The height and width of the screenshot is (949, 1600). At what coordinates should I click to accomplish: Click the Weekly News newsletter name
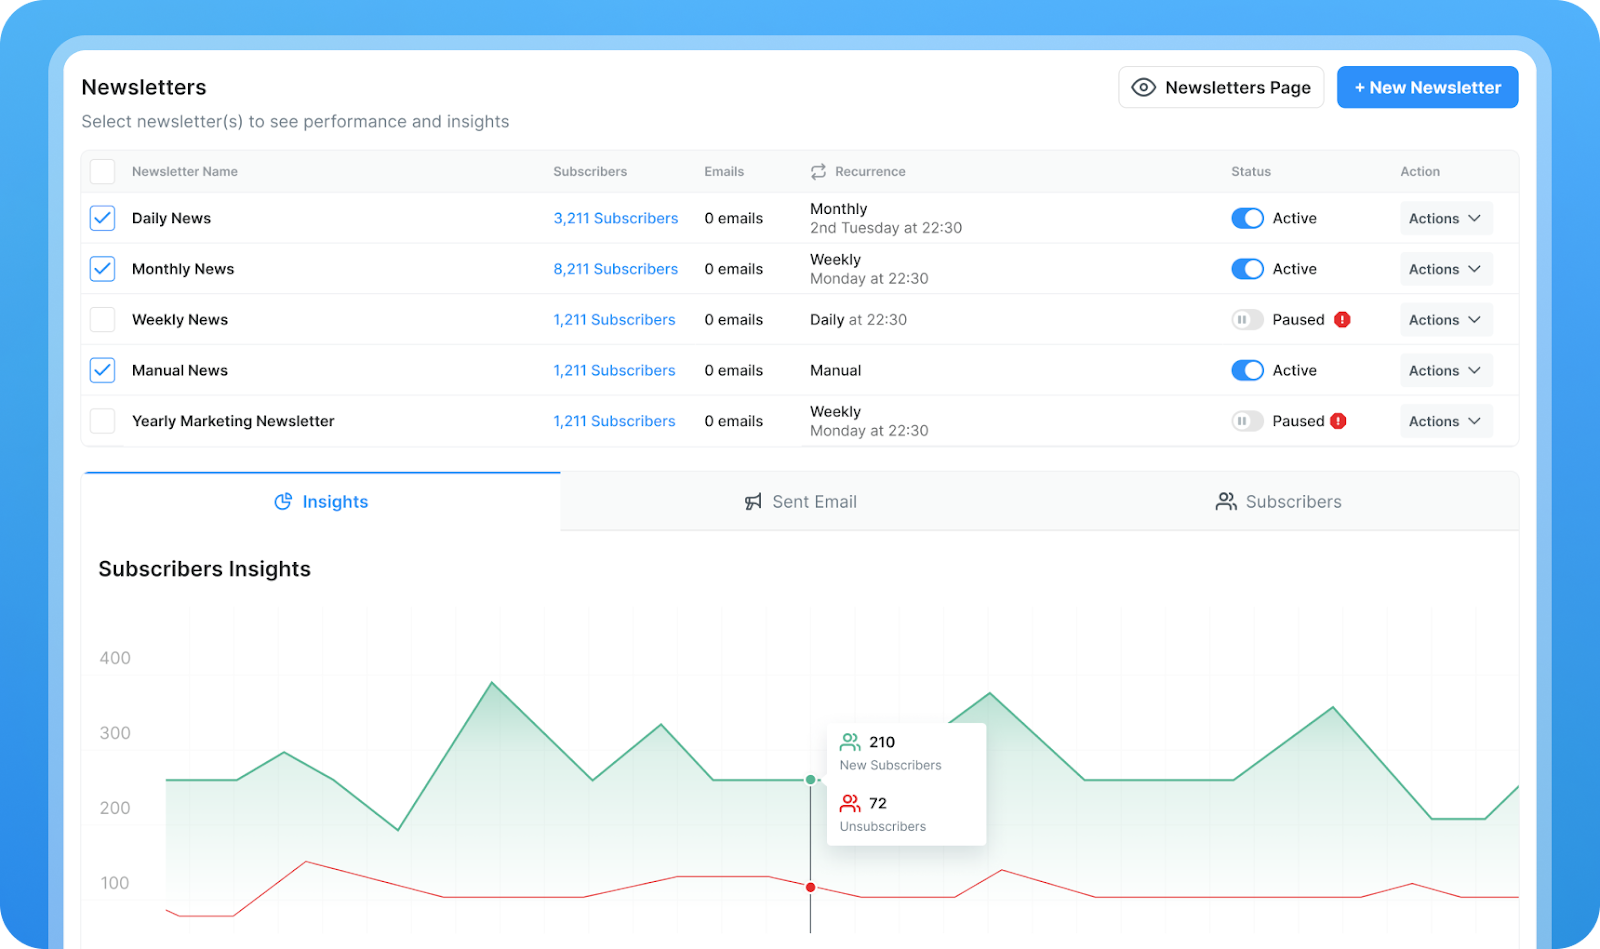pos(180,320)
